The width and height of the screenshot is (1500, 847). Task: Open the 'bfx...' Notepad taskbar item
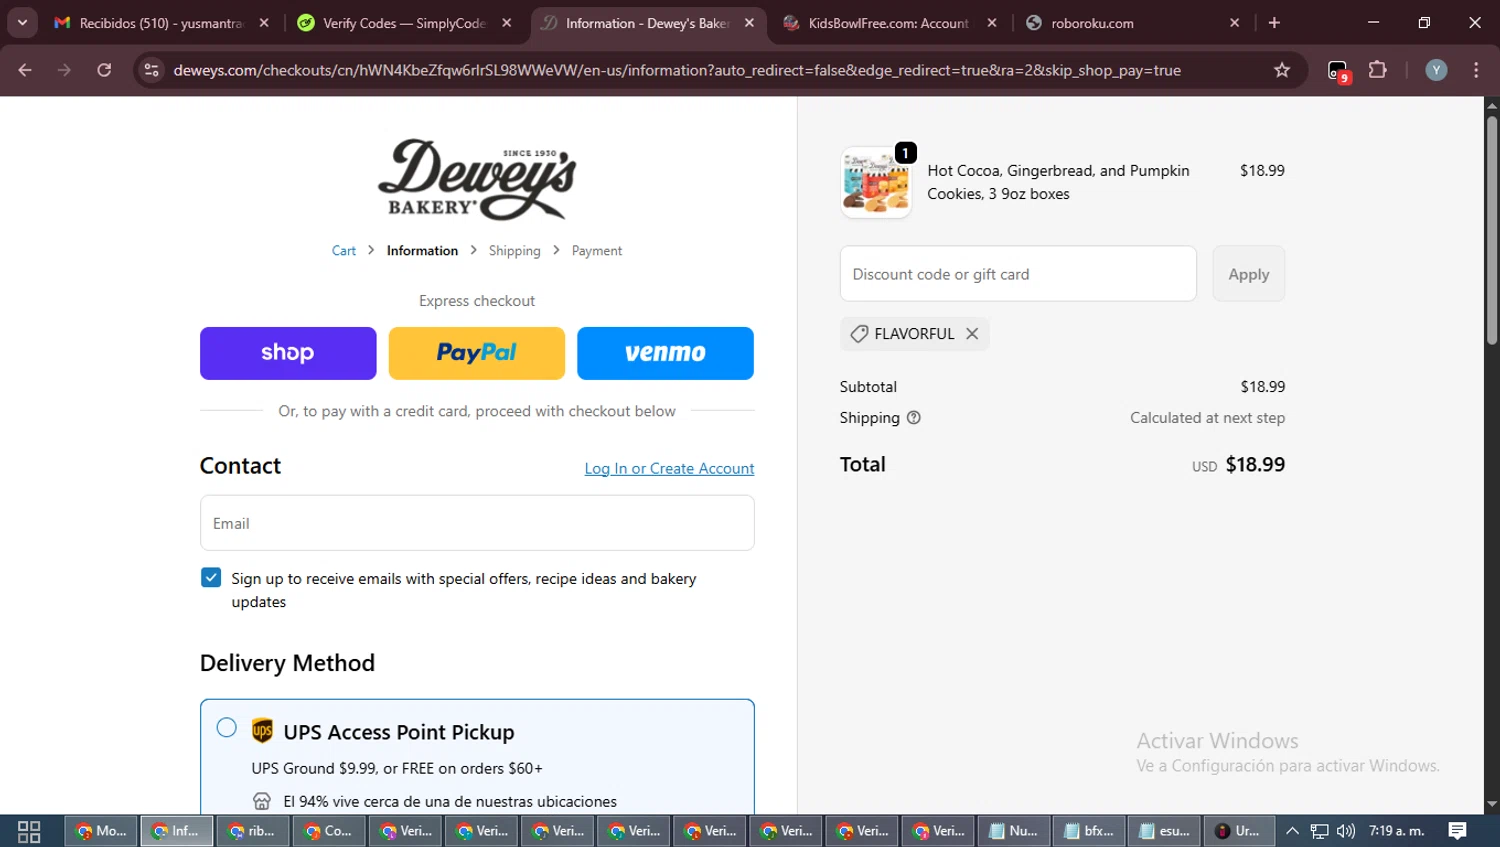point(1090,831)
